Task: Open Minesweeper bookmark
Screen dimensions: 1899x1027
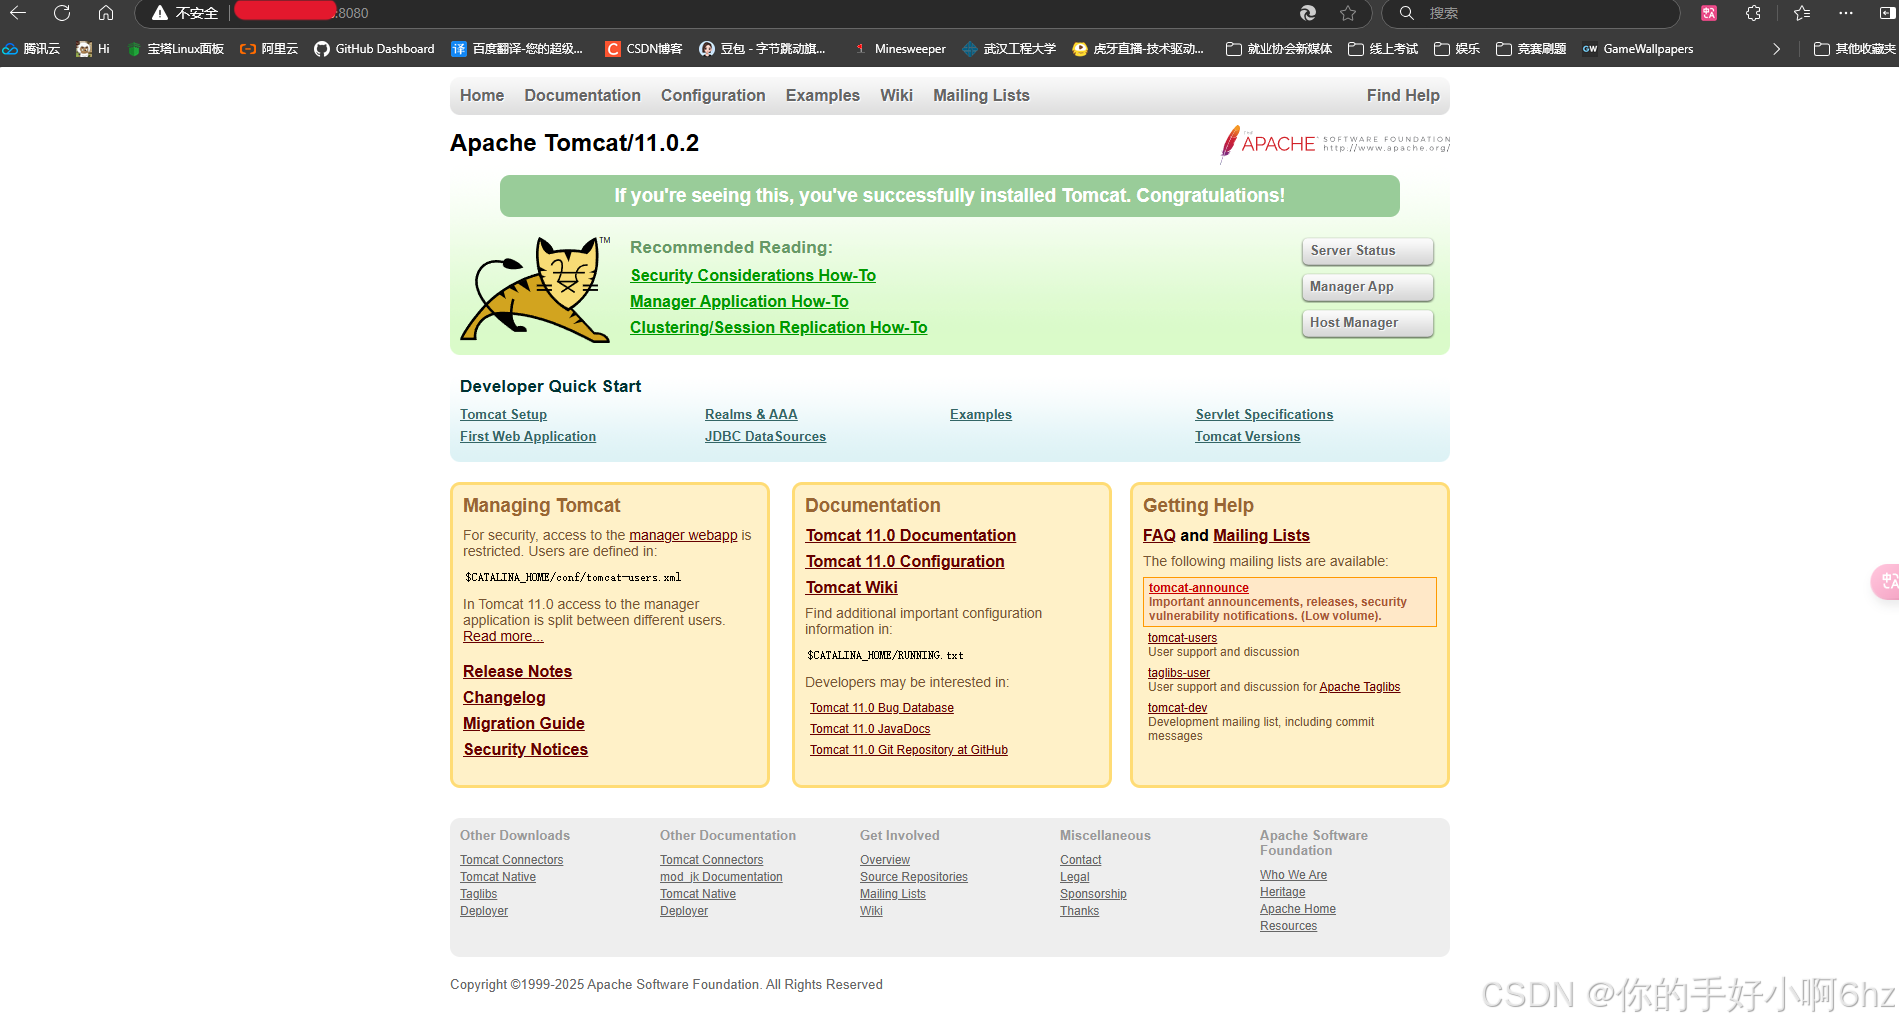Action: click(899, 49)
